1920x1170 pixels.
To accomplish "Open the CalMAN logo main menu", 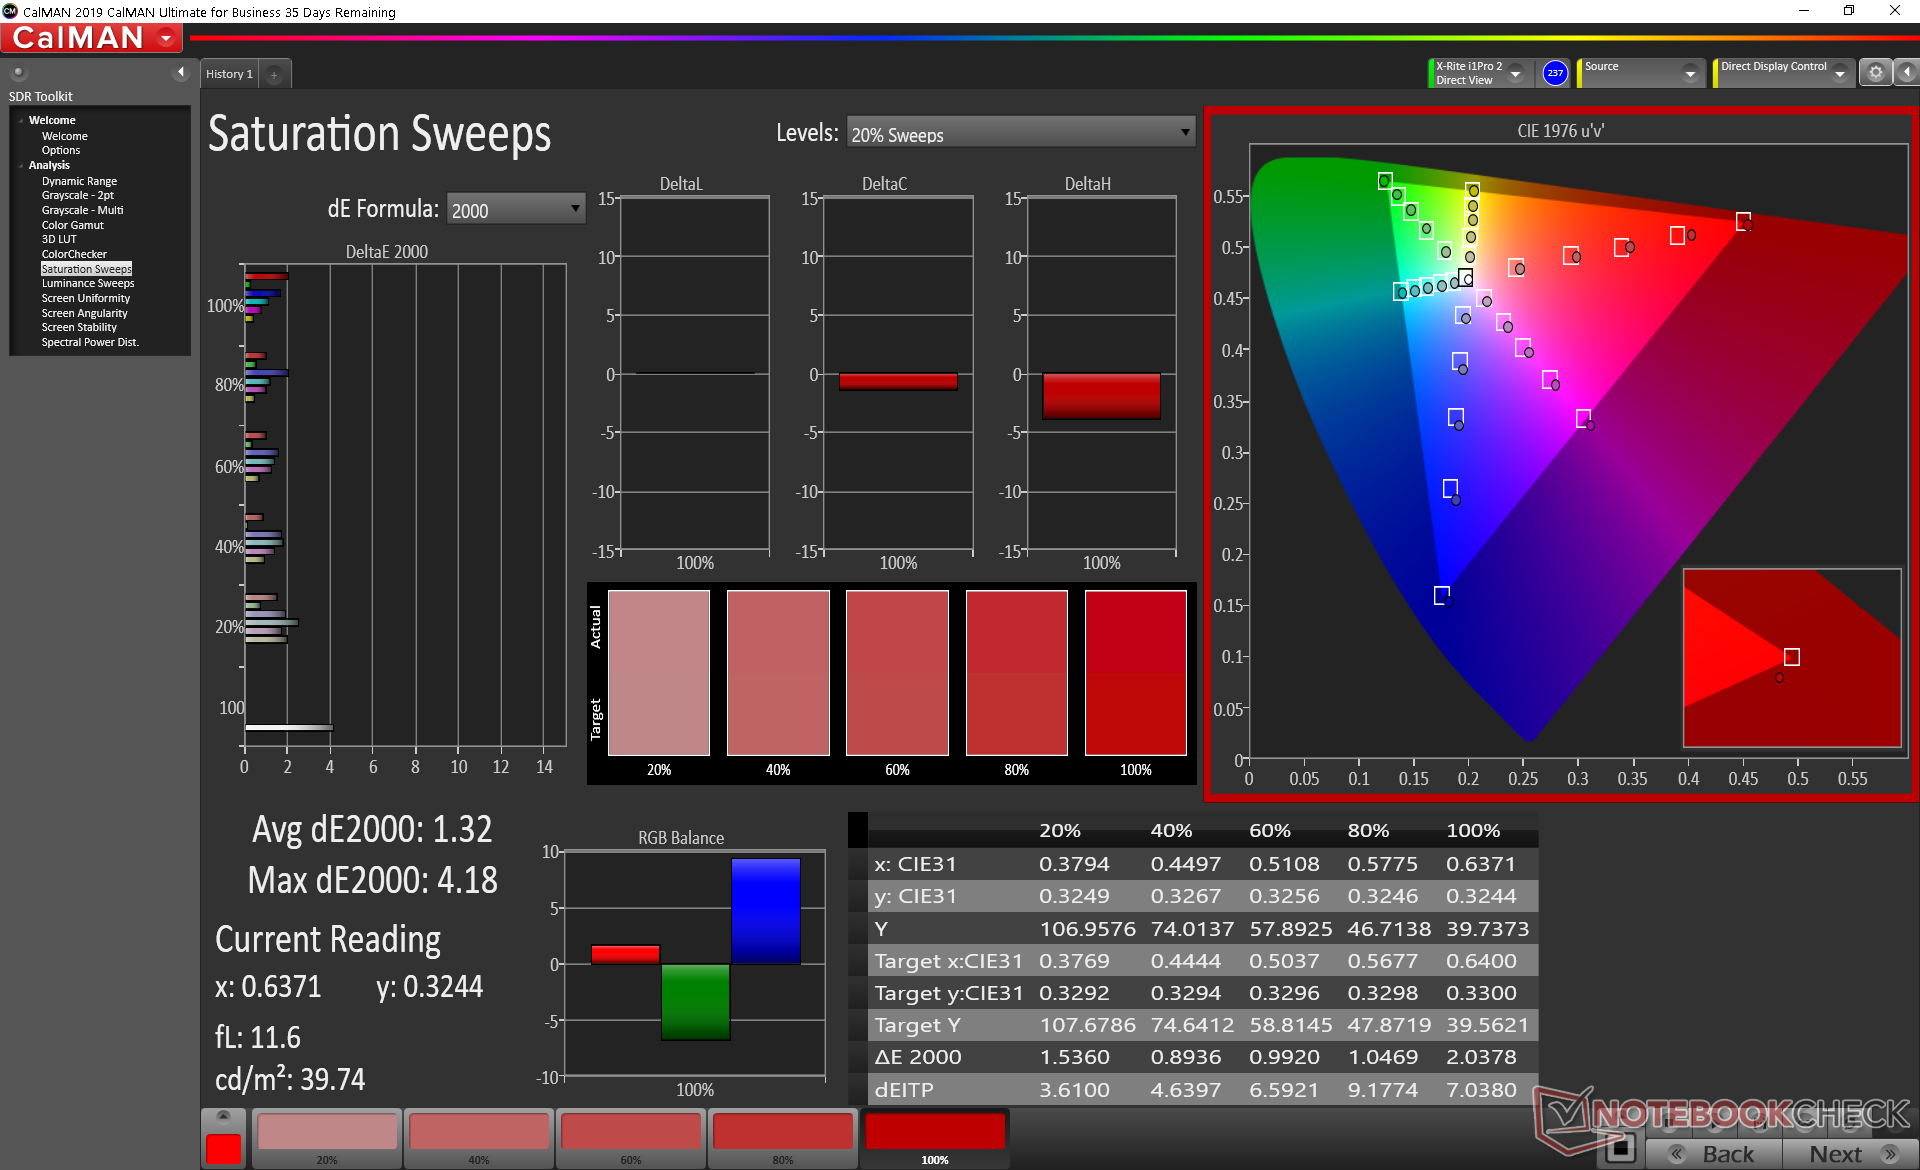I will click(92, 38).
